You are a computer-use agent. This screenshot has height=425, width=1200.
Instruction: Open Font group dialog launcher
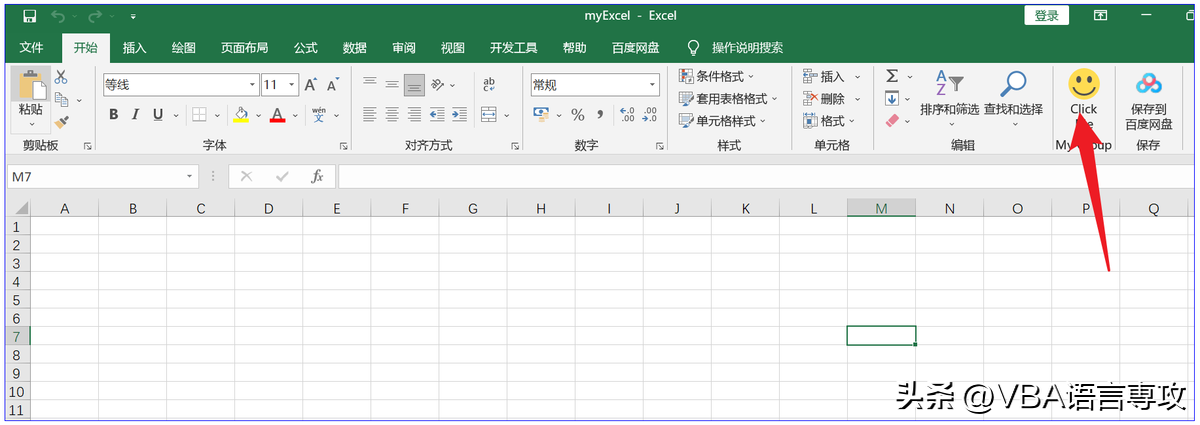tap(345, 146)
